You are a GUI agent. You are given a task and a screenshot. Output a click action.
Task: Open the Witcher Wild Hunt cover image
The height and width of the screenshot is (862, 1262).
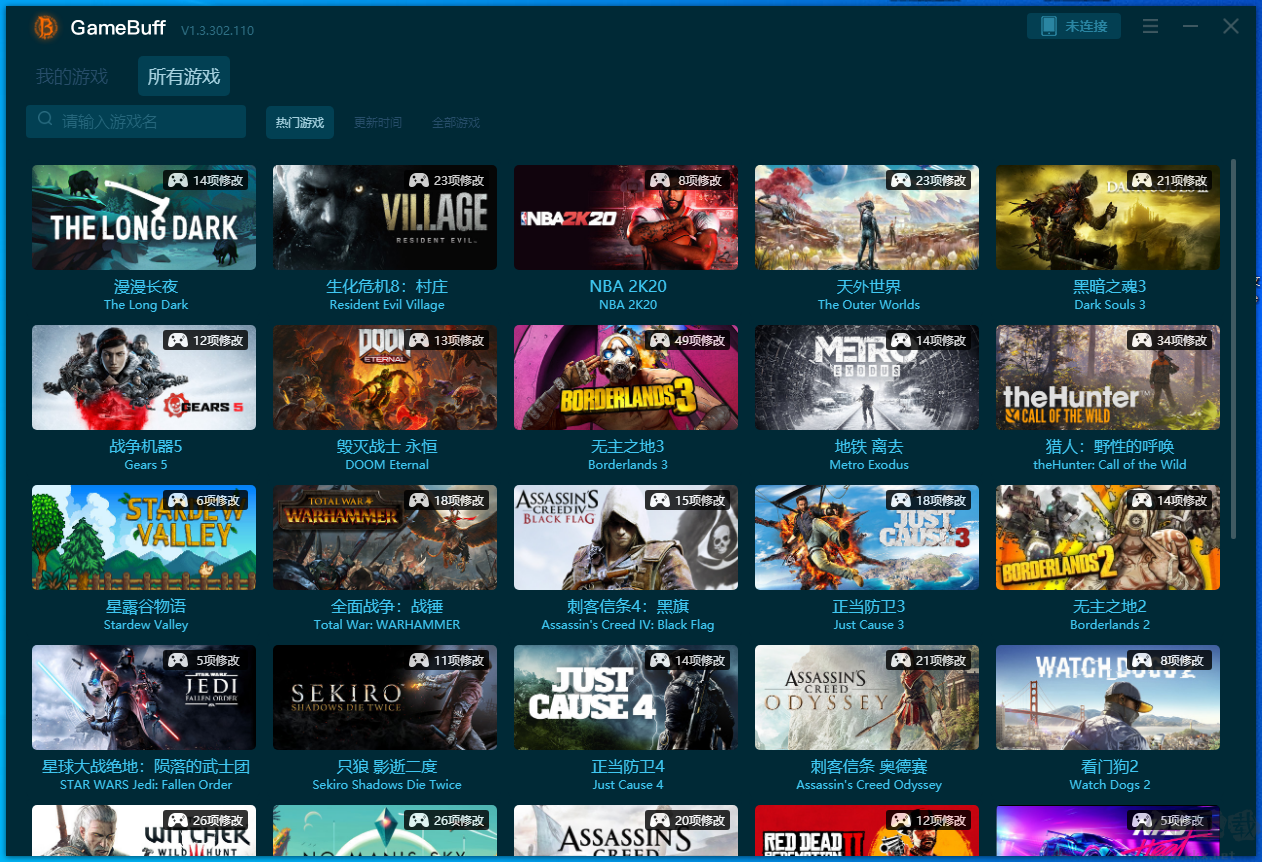click(x=144, y=830)
